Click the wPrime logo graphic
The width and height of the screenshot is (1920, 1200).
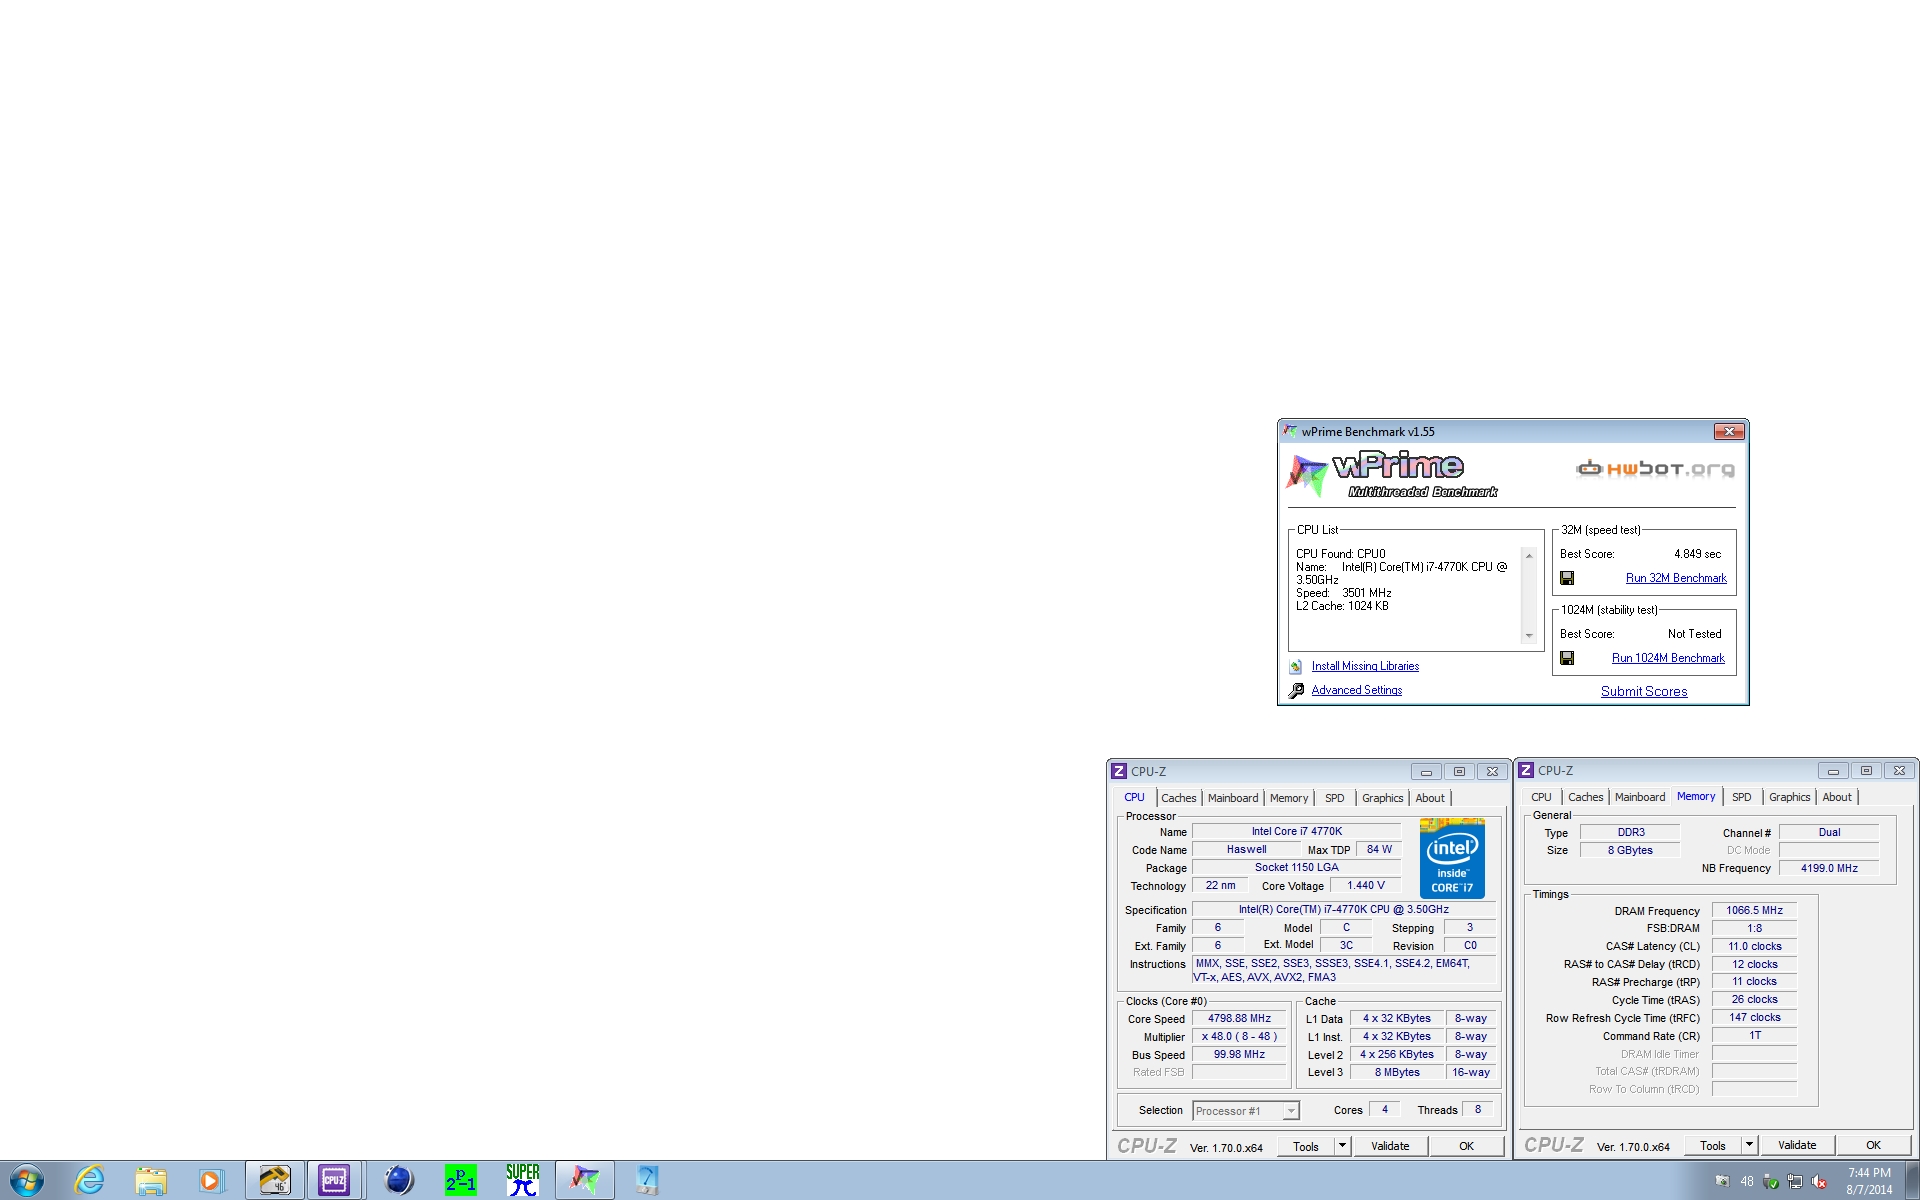[x=1391, y=474]
